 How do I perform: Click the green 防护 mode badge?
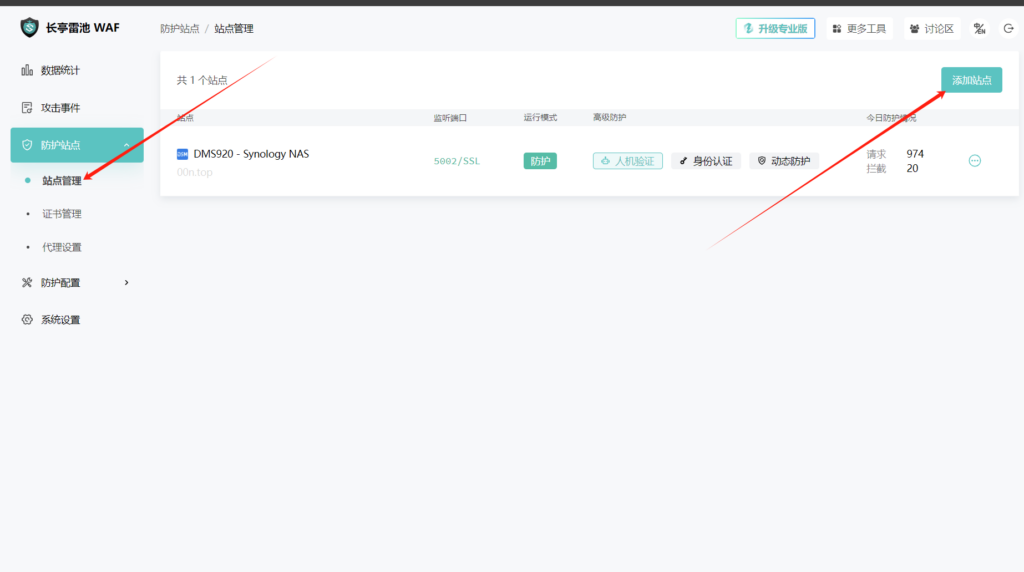click(540, 161)
